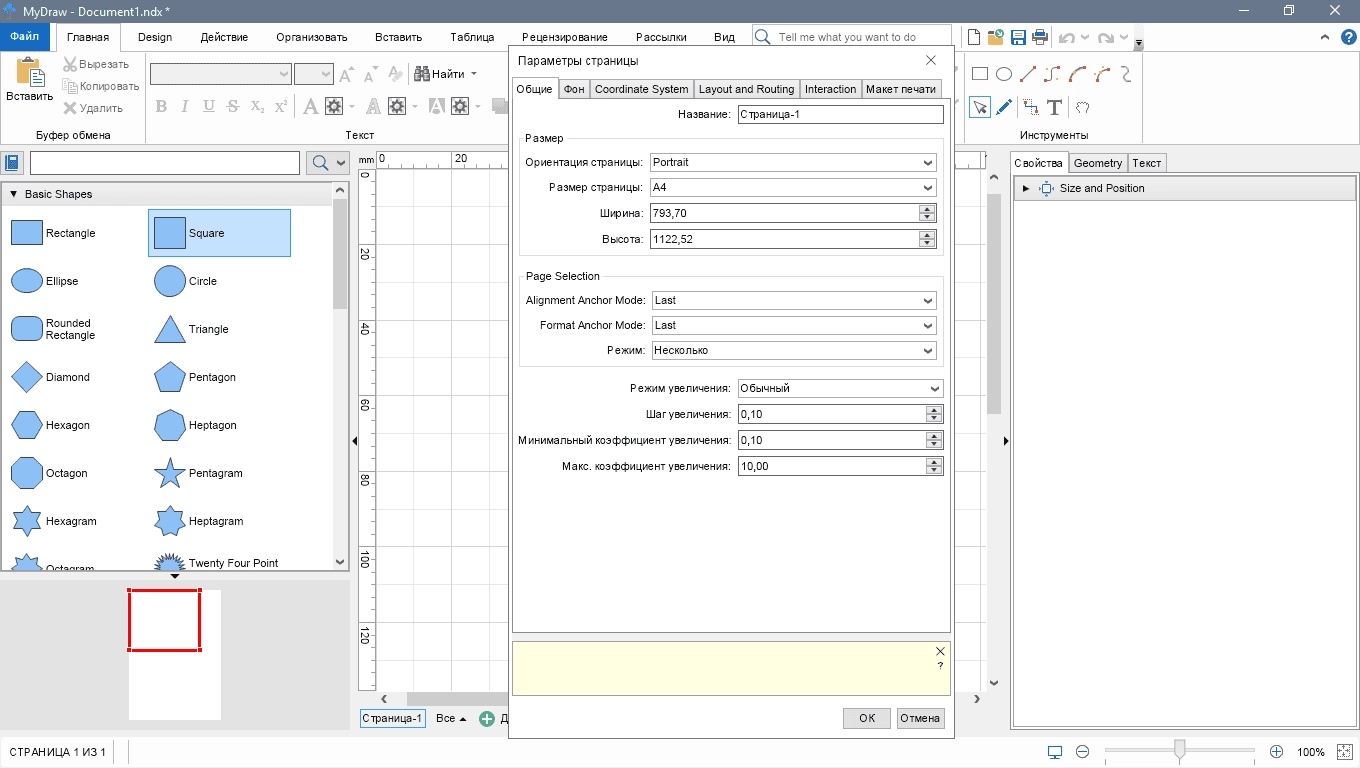Click the Шаг увеличения stepper arrows
1360x768 pixels.
[935, 414]
